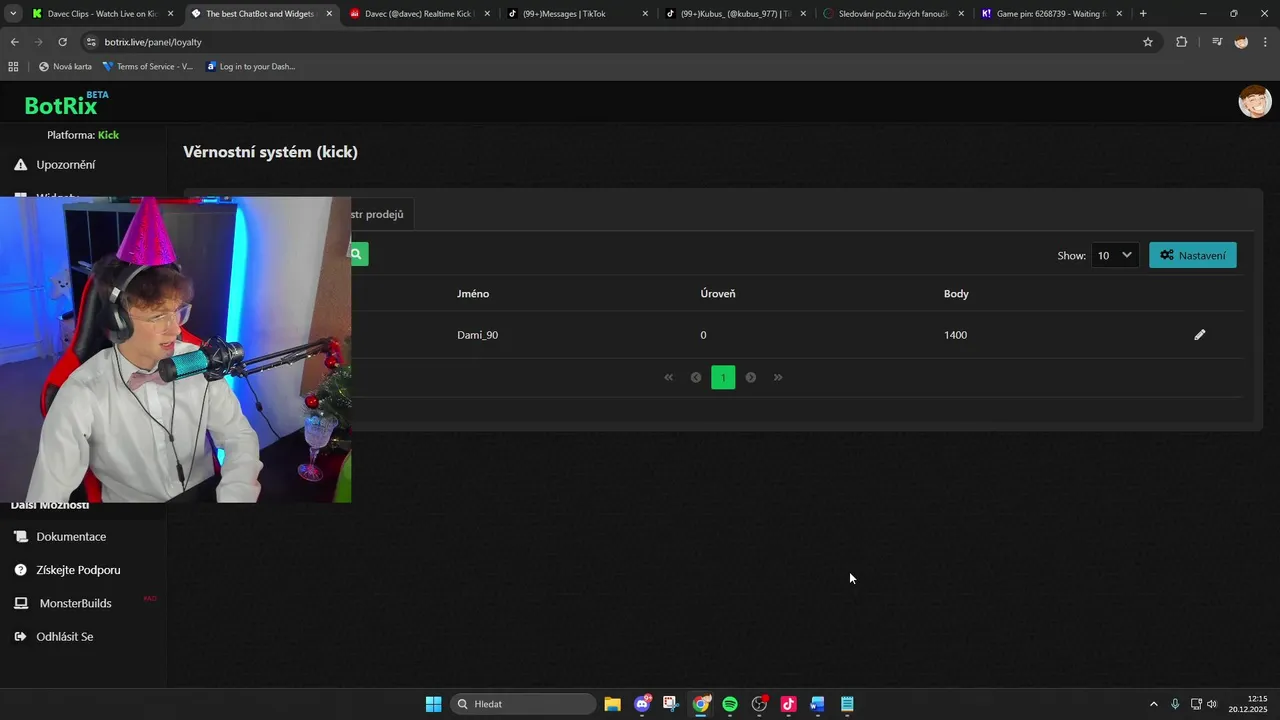Sort by the Jméno column header

473,294
